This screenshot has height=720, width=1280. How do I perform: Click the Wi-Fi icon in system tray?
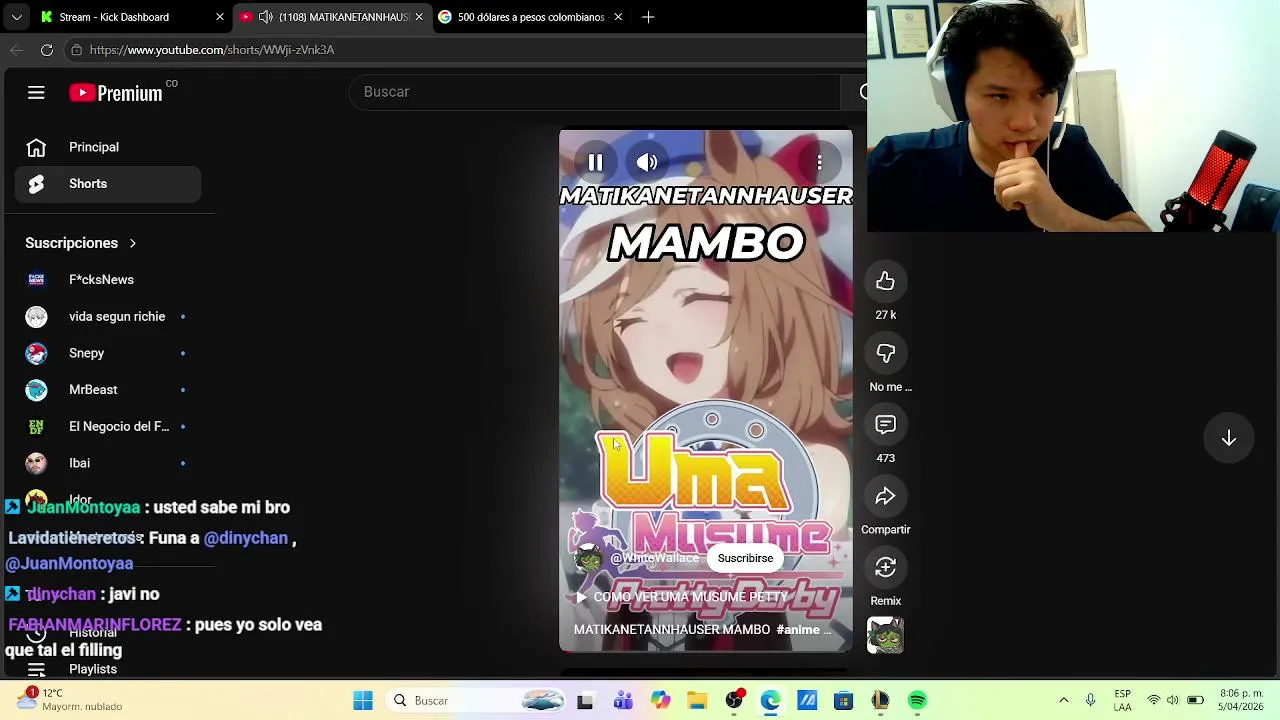pos(1154,701)
